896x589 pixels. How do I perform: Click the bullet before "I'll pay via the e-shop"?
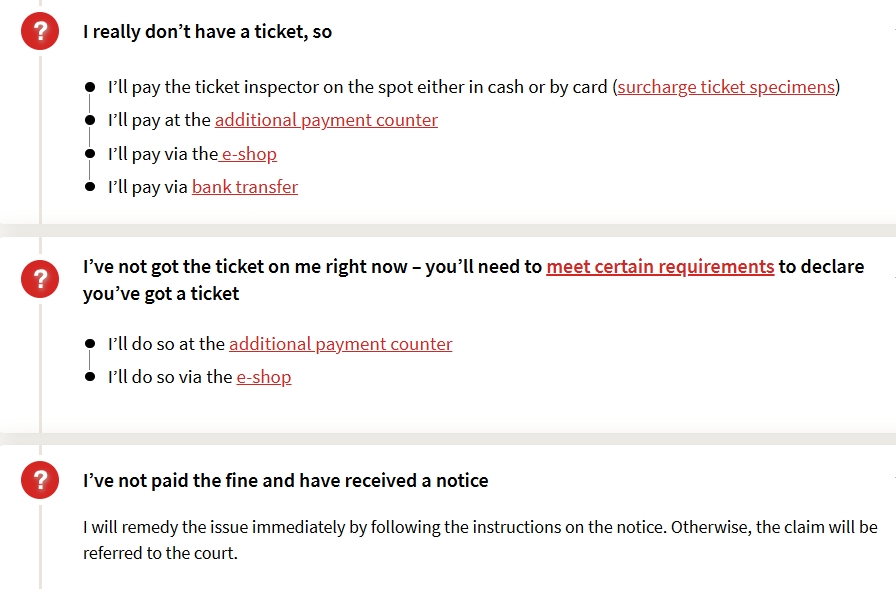[x=90, y=154]
